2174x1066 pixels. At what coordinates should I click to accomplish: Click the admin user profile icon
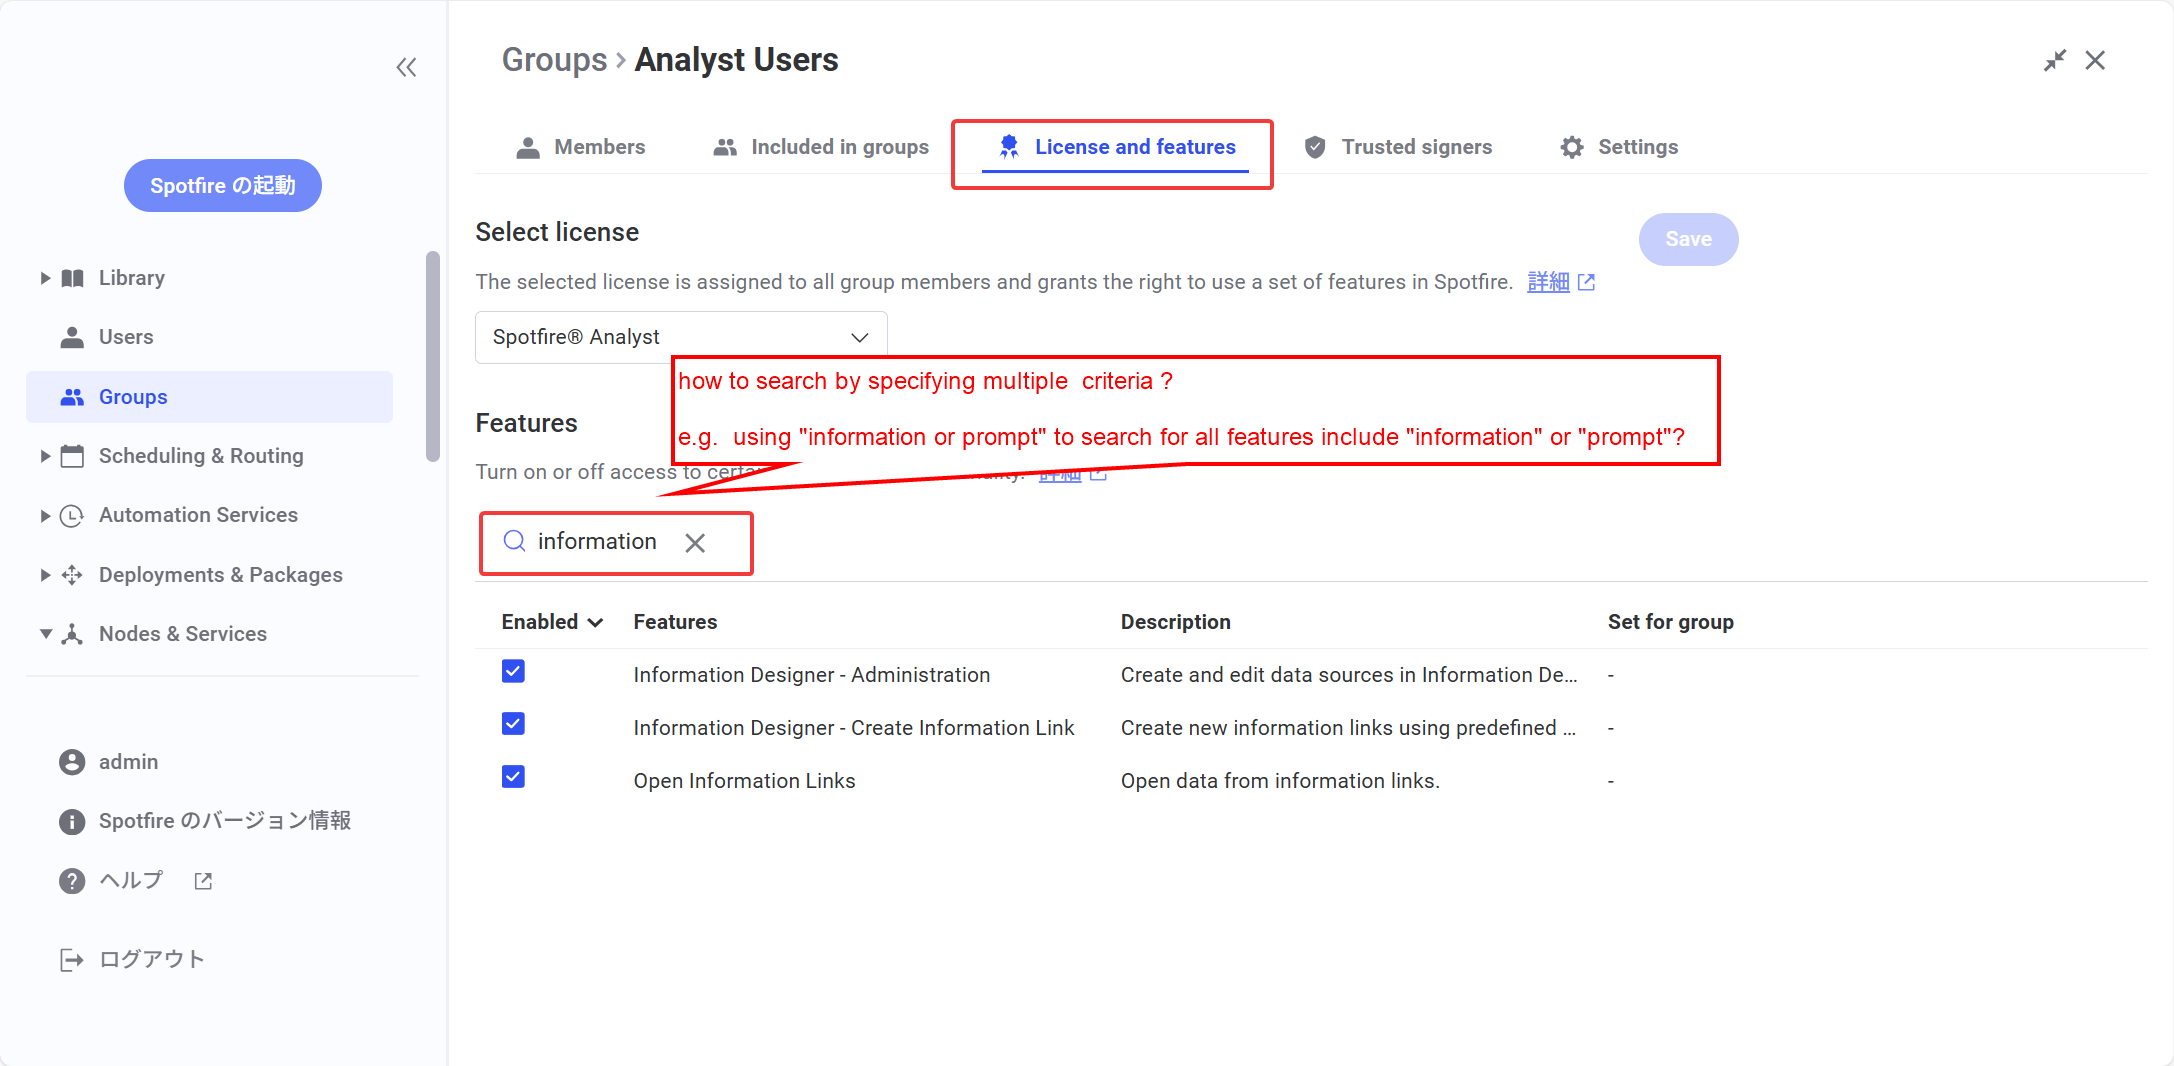pos(72,762)
